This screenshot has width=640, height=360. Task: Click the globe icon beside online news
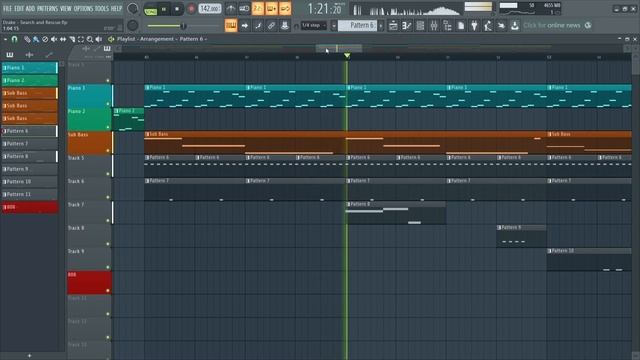(x=588, y=25)
